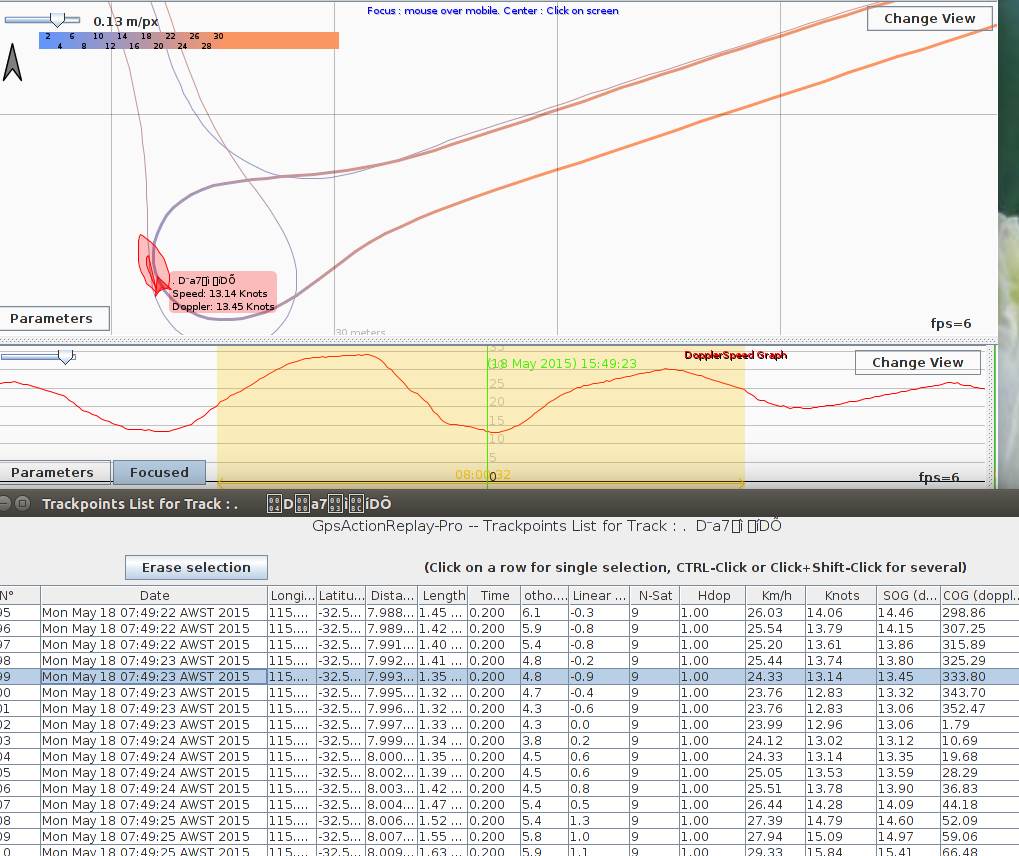
Task: Sort table by the Date column header
Action: (154, 595)
